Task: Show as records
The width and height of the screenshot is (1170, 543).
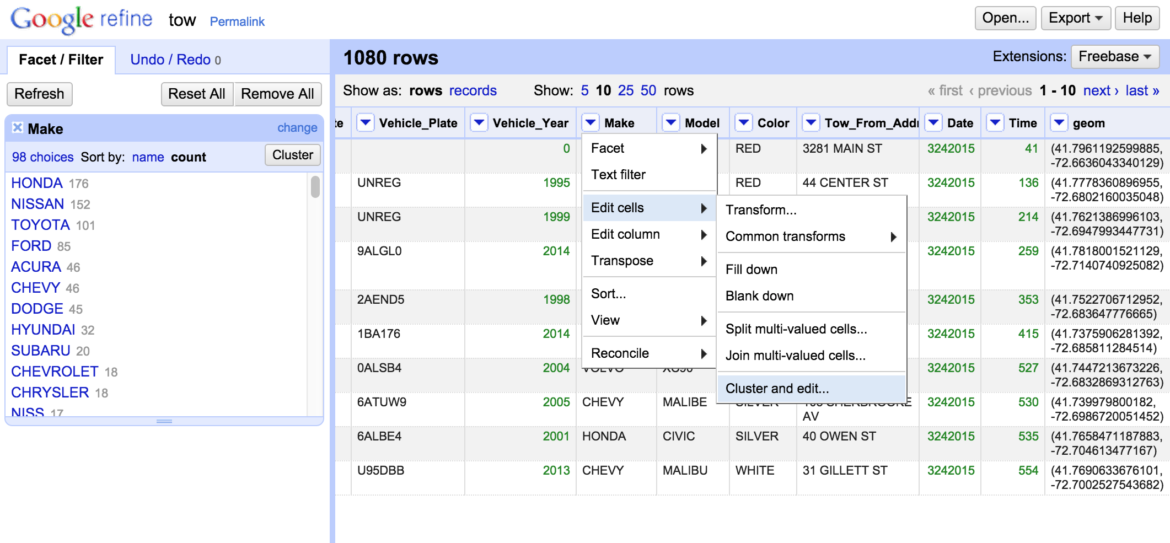Action: 473,91
